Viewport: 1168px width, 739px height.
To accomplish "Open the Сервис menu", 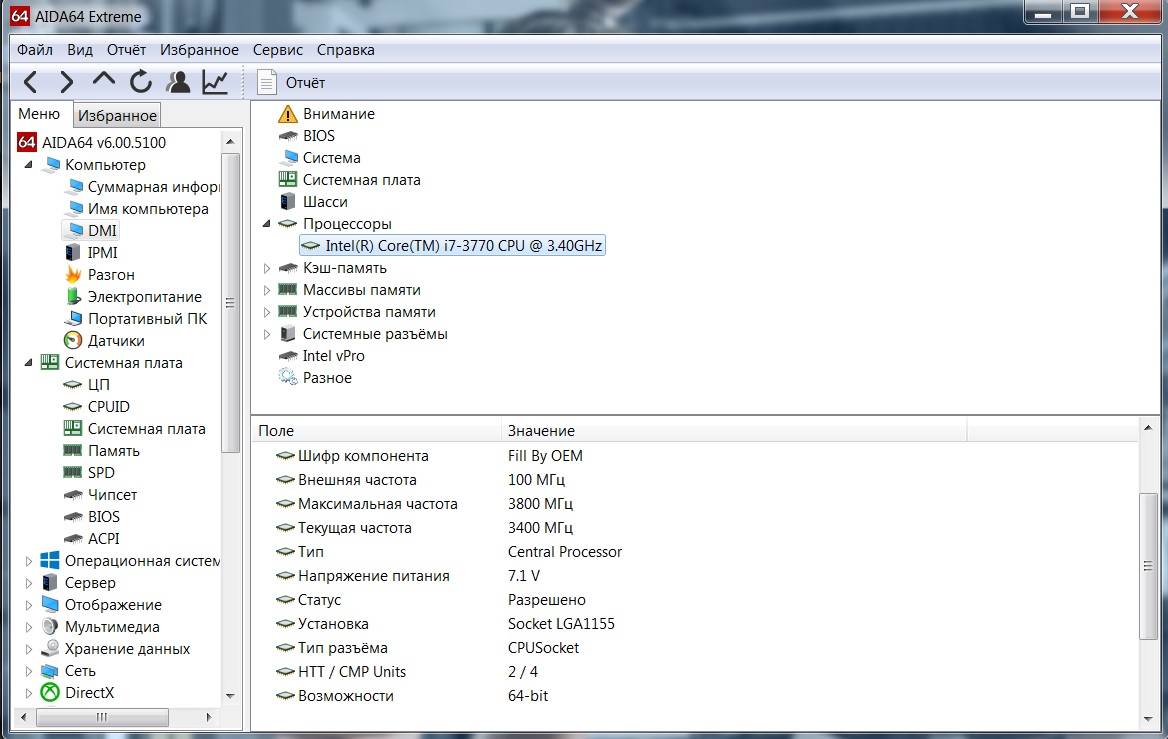I will [278, 50].
